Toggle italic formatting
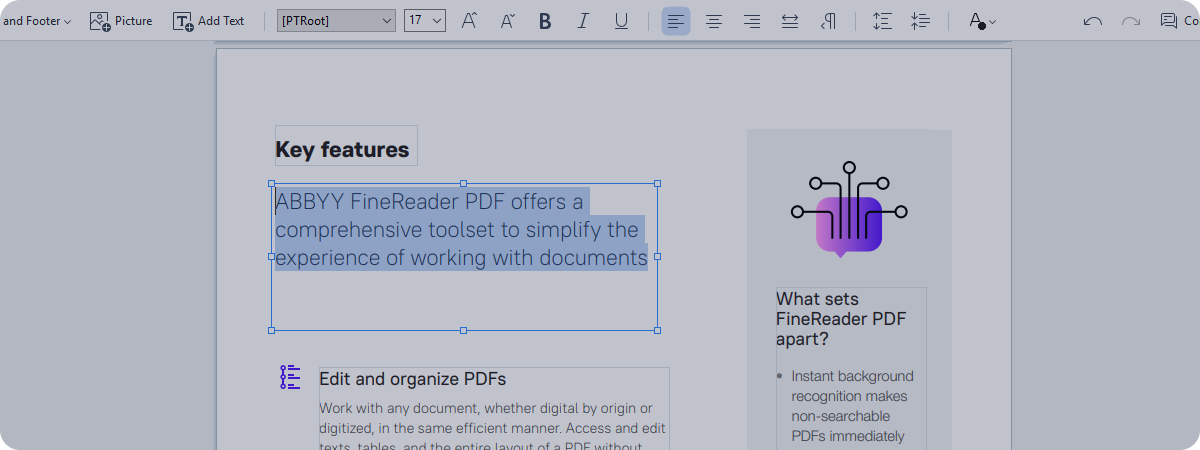Image resolution: width=1200 pixels, height=450 pixels. (x=583, y=21)
